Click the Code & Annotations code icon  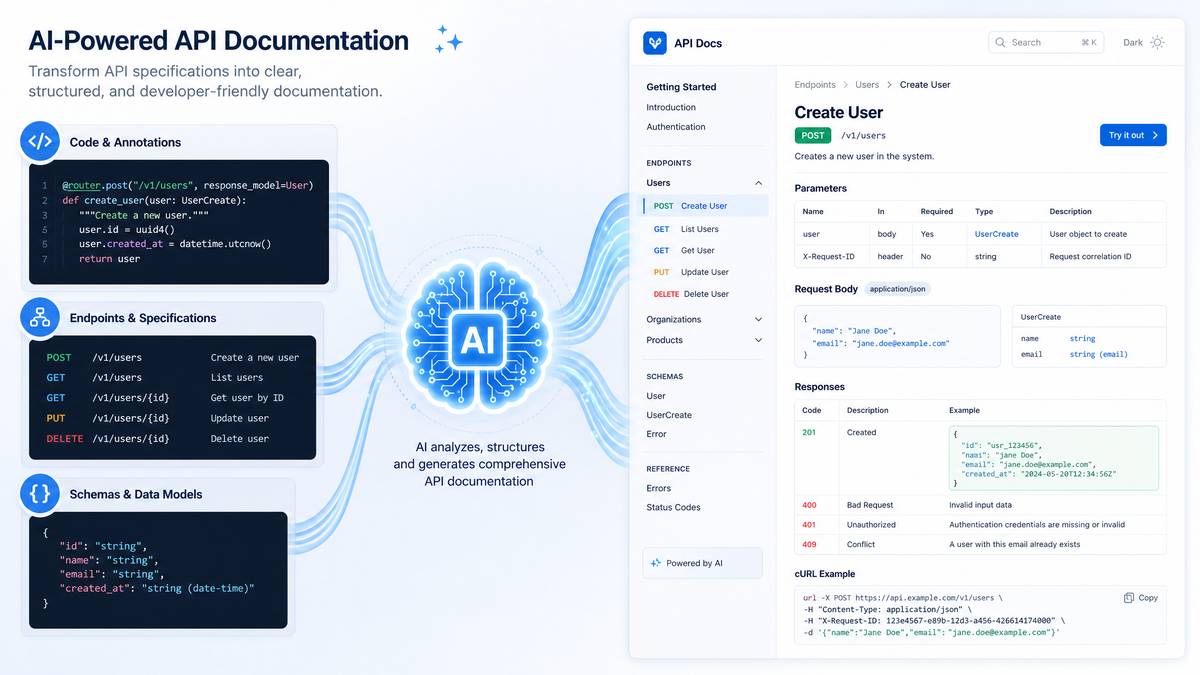[x=40, y=142]
